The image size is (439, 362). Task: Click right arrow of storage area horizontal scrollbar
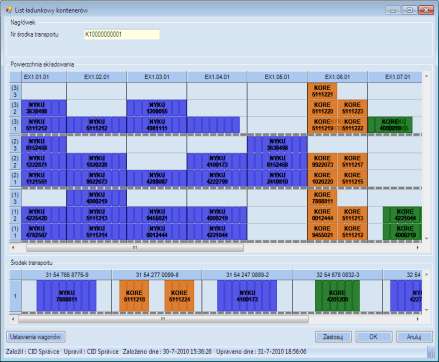coord(418,248)
